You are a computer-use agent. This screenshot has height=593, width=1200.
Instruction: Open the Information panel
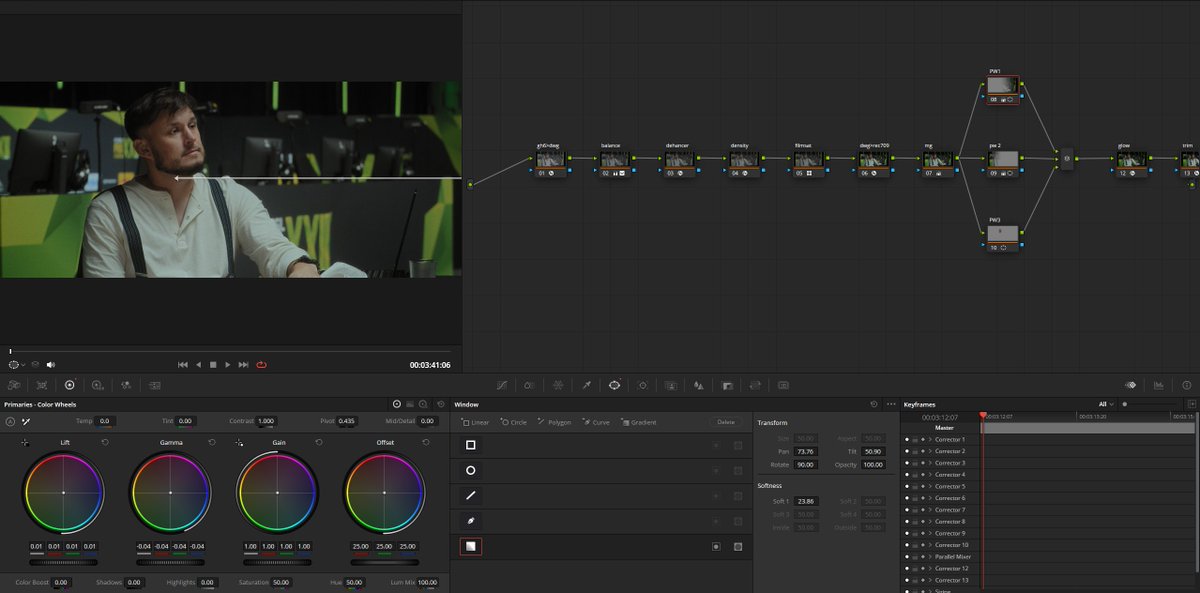1187,385
